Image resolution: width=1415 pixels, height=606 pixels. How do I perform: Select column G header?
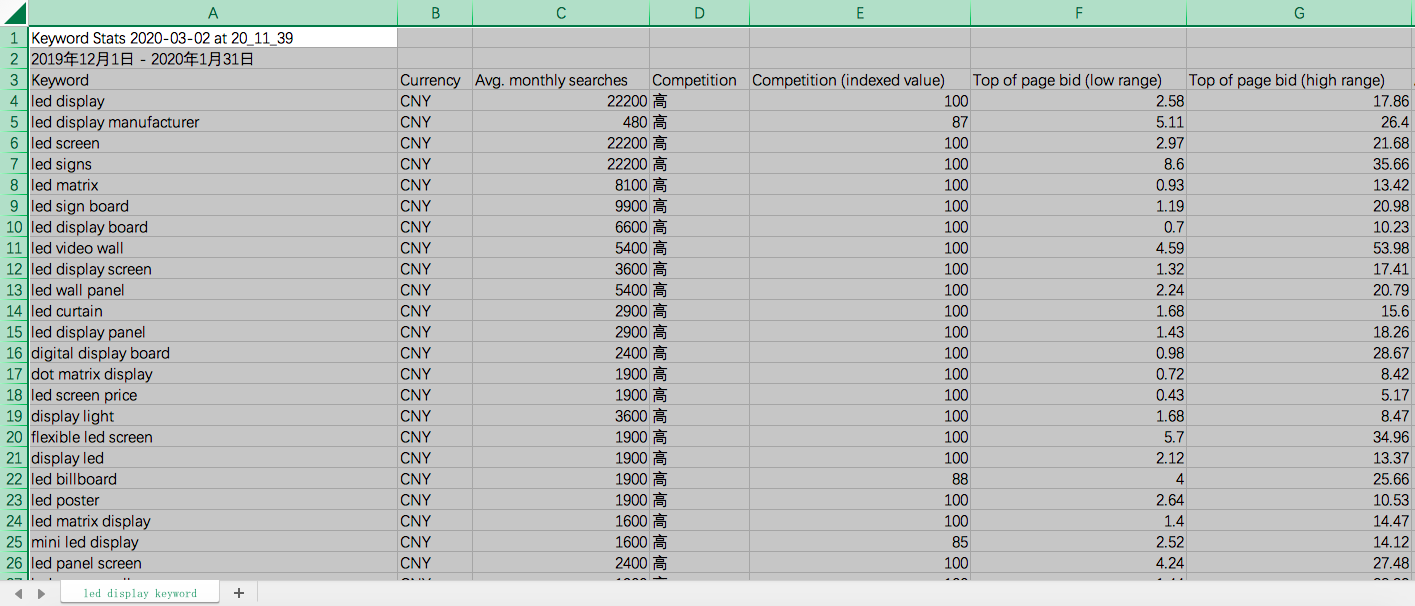pos(1299,13)
